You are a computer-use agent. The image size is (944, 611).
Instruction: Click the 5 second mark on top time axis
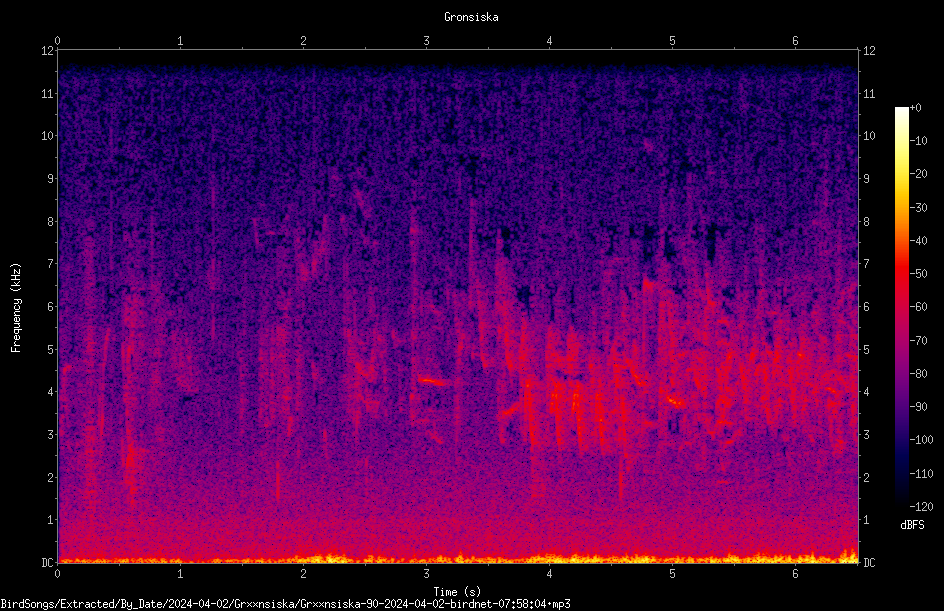[x=672, y=41]
